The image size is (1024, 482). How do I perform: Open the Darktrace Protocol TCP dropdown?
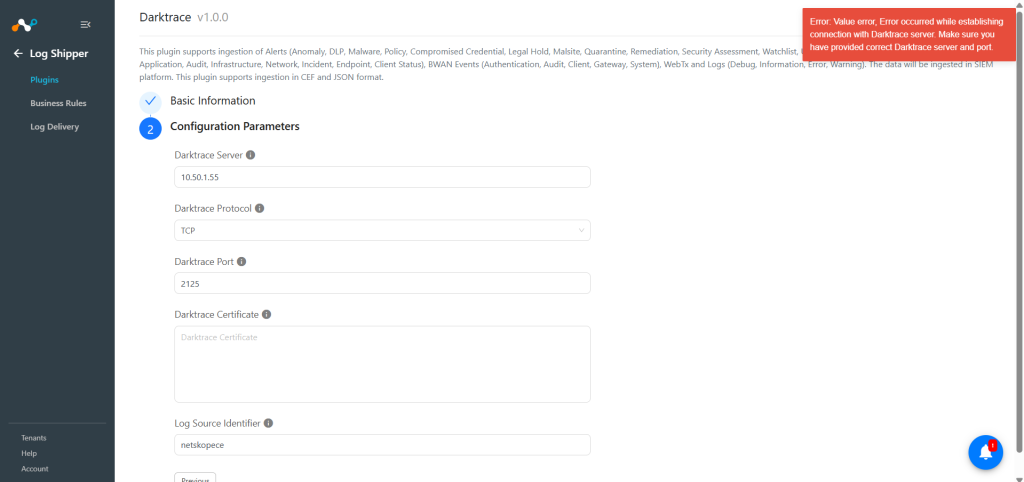click(382, 230)
